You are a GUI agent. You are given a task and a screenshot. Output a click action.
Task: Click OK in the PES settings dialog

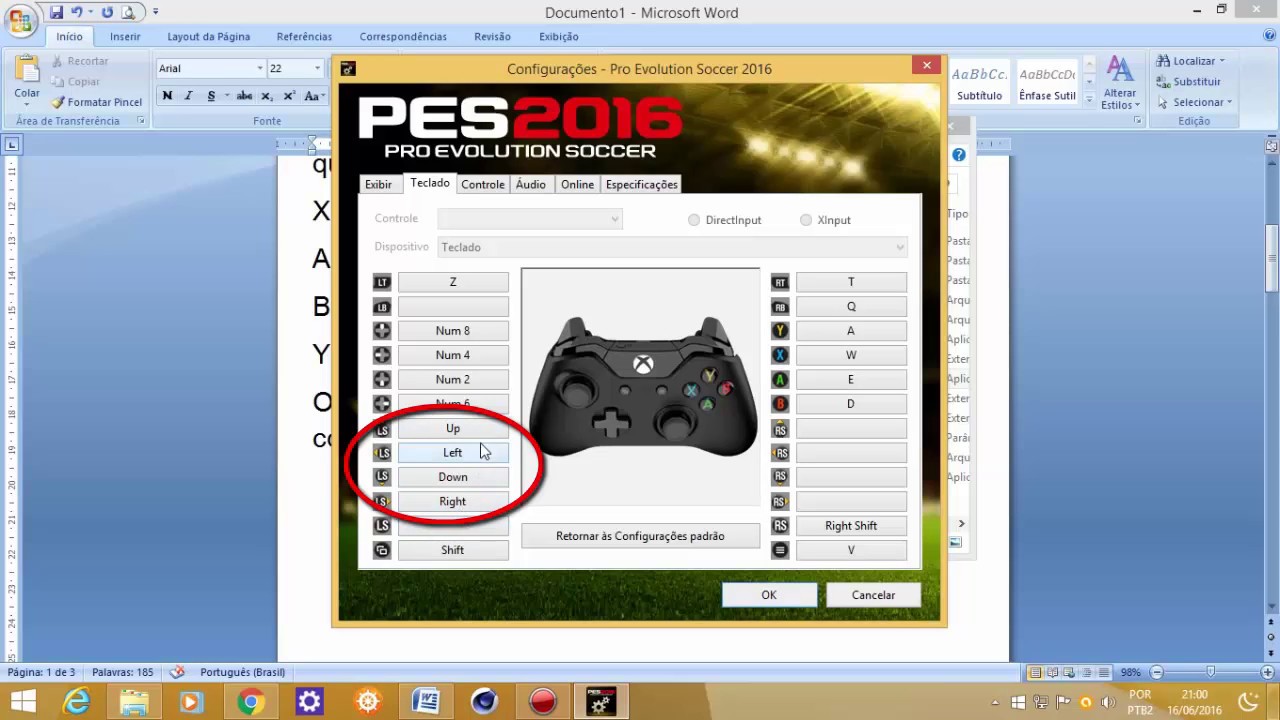769,595
